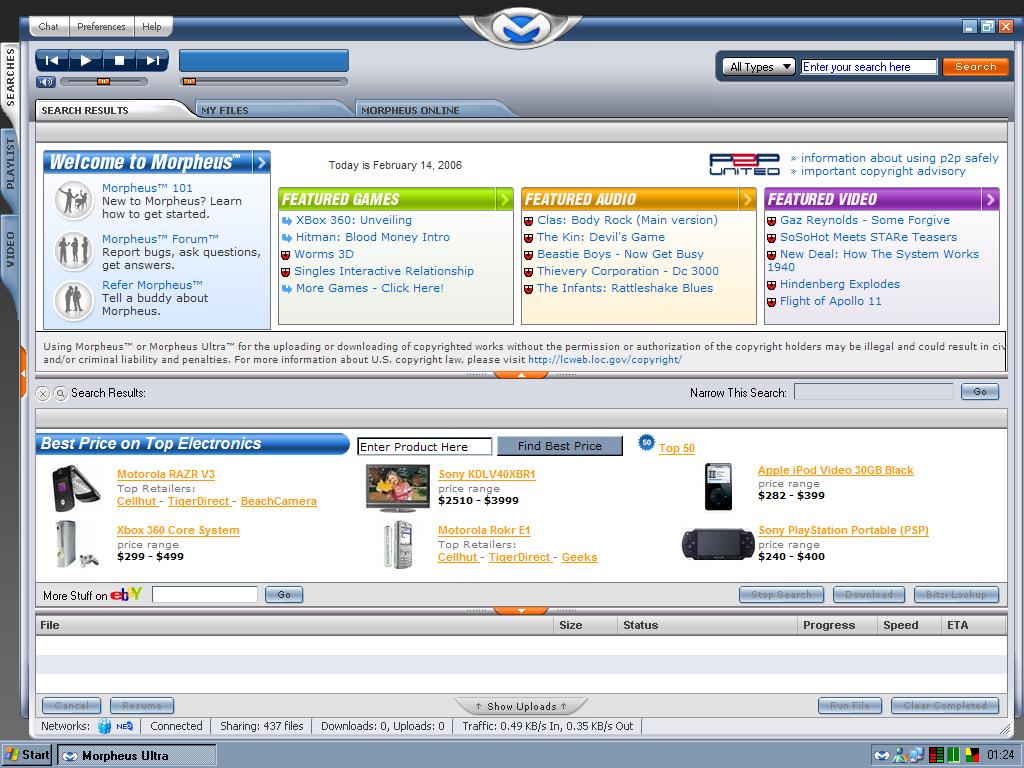The width and height of the screenshot is (1024, 768).
Task: Collapse the lower panel with orange down-arrow
Action: tap(520, 611)
